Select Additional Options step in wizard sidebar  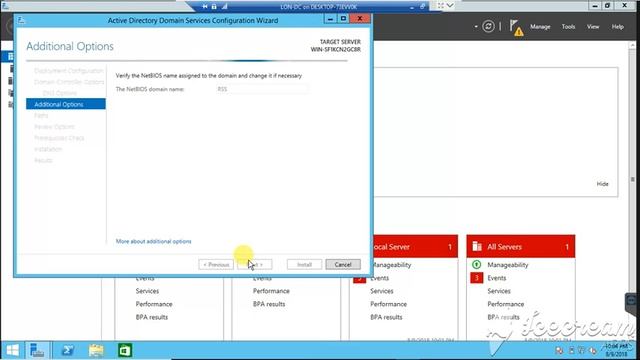tap(66, 104)
